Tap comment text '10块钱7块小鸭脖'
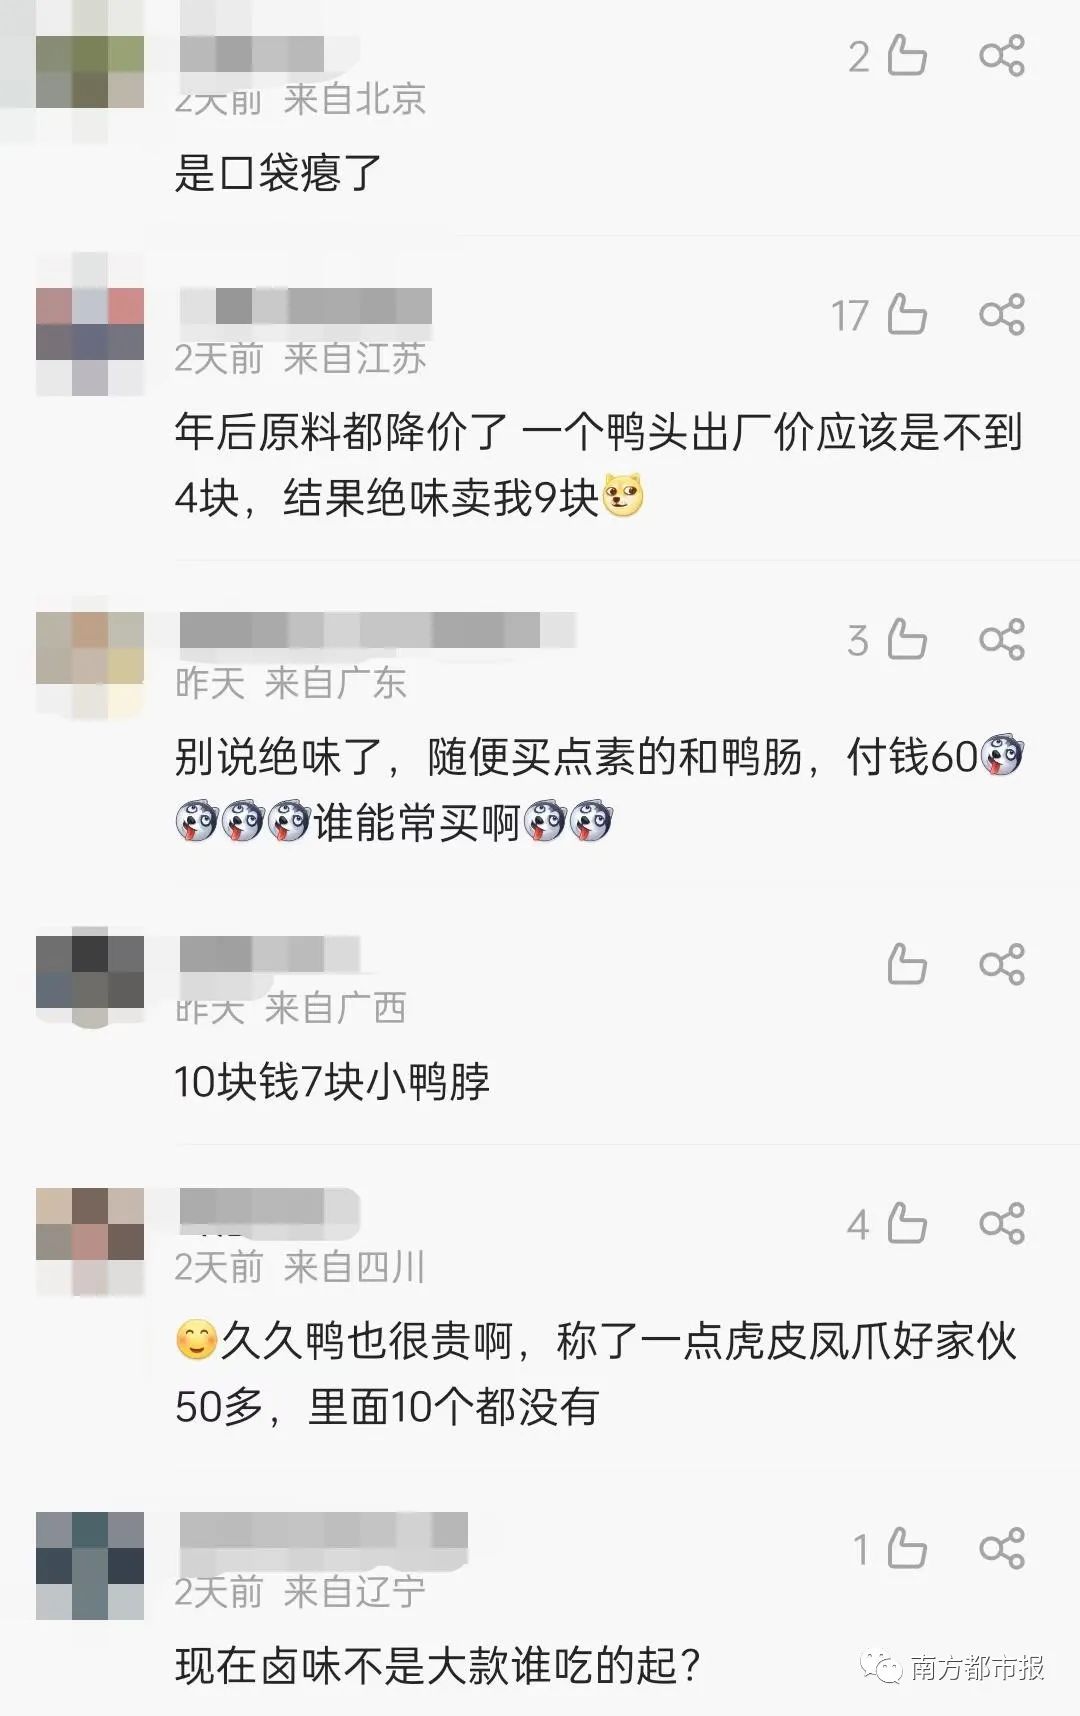This screenshot has width=1080, height=1716. click(x=332, y=1081)
